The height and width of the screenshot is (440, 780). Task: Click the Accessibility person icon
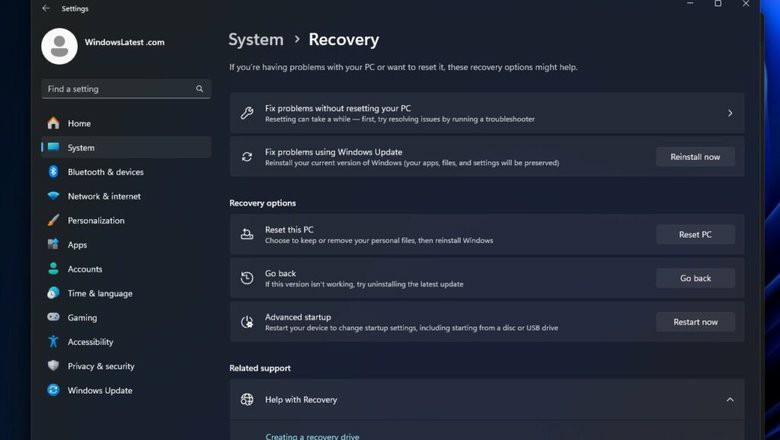[x=53, y=342]
